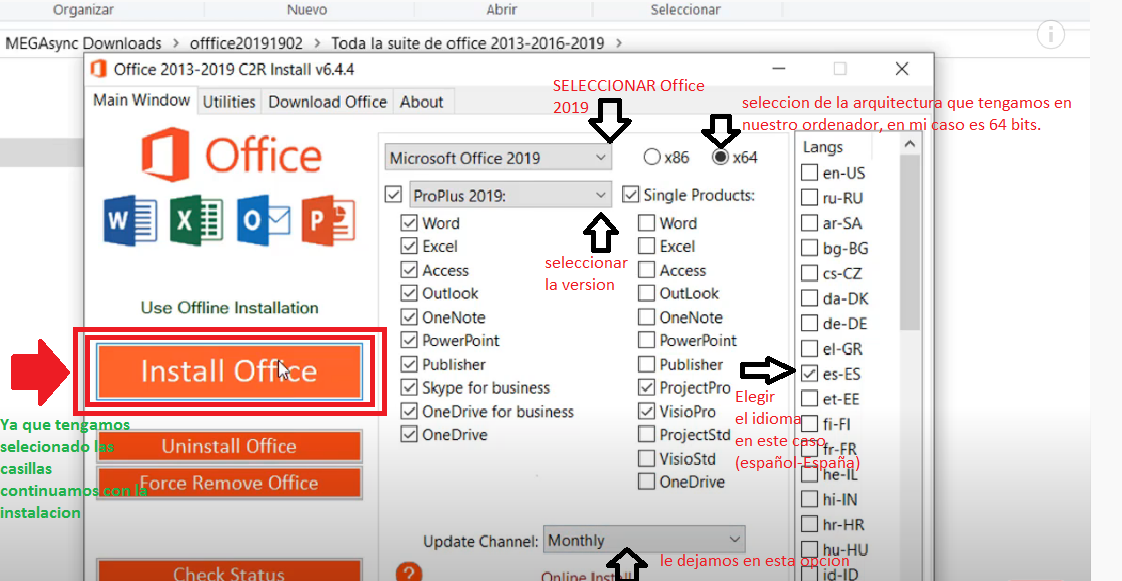Click the Check Status button
The image size is (1122, 581).
coord(229,571)
